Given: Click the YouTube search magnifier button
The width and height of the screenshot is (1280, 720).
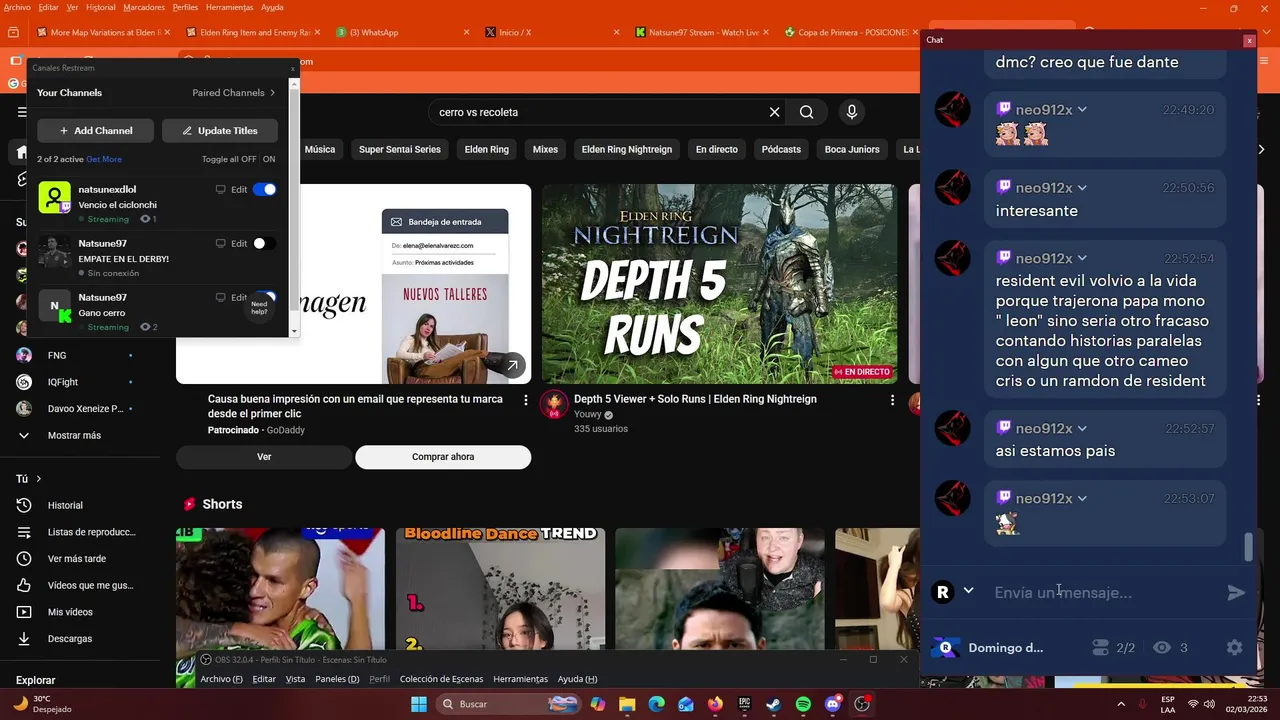Looking at the screenshot, I should coord(806,112).
